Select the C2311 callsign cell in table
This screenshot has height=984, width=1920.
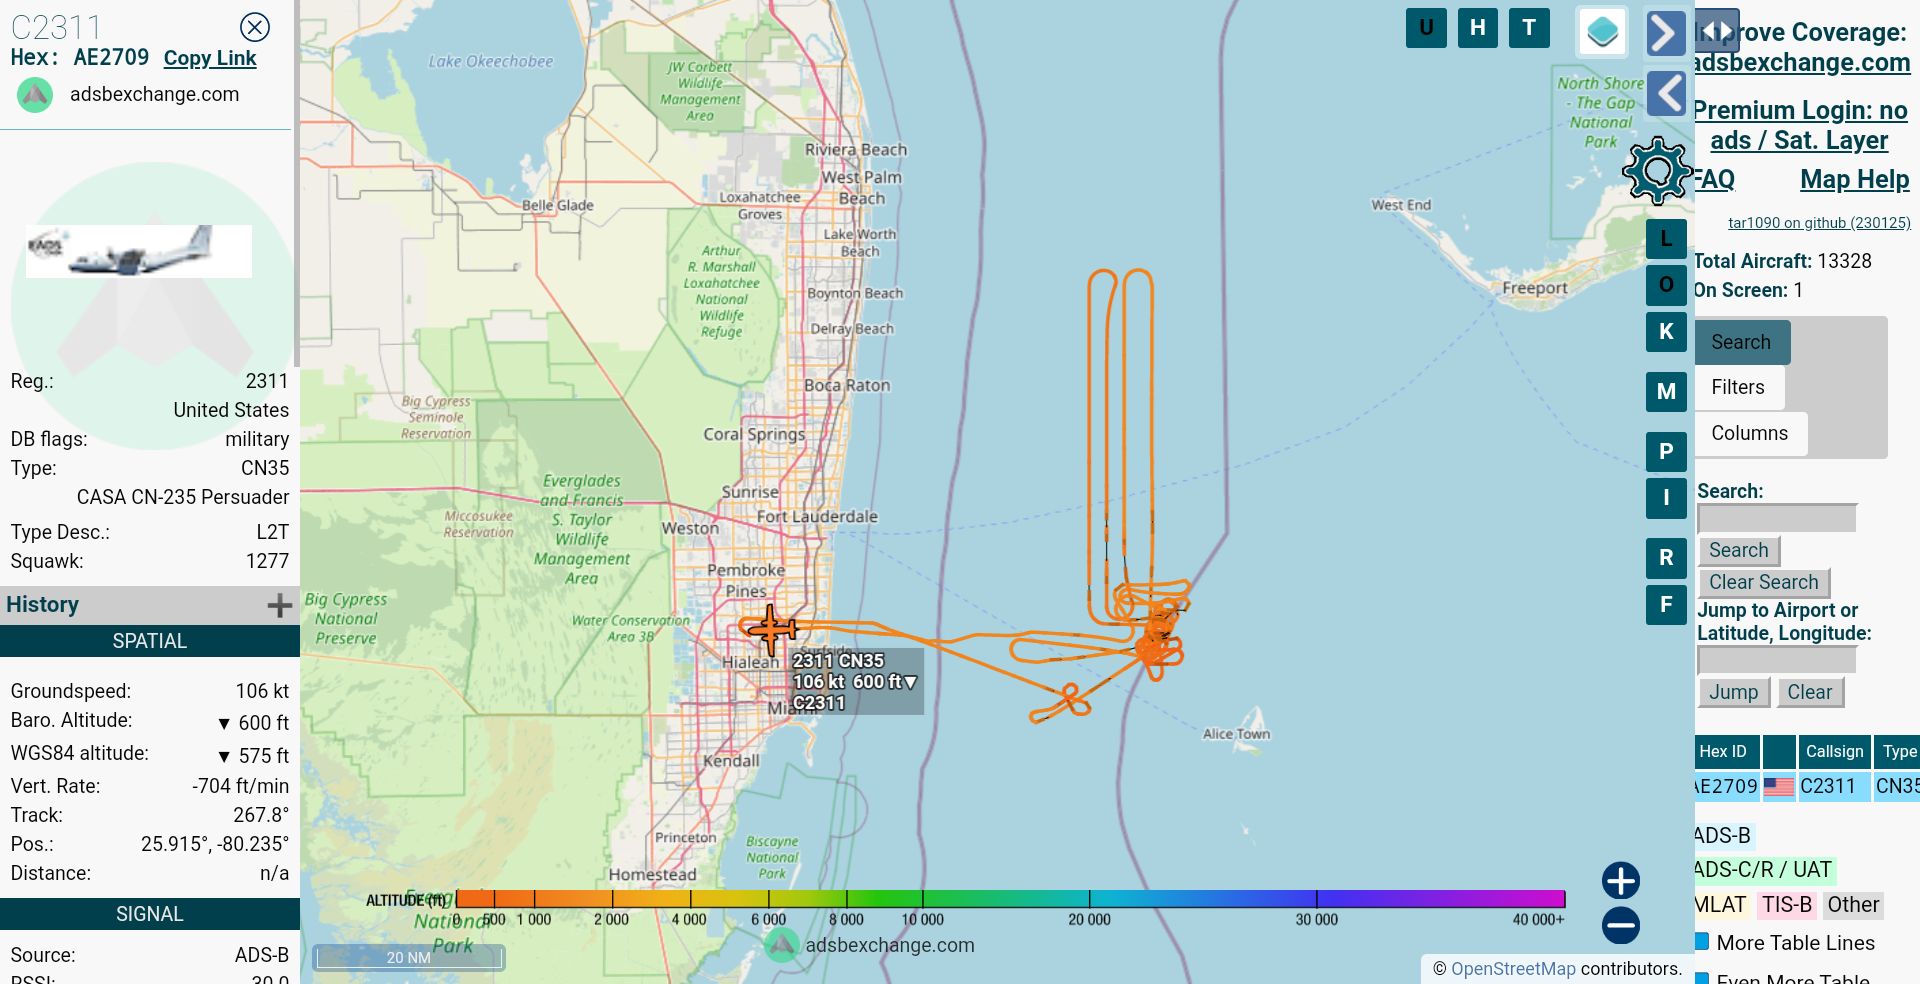coord(1834,787)
